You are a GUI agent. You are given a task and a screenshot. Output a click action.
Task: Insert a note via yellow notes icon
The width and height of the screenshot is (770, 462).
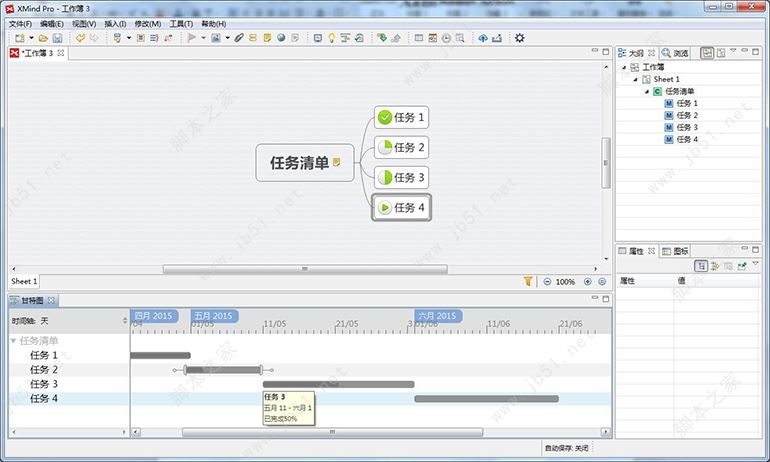click(x=267, y=38)
